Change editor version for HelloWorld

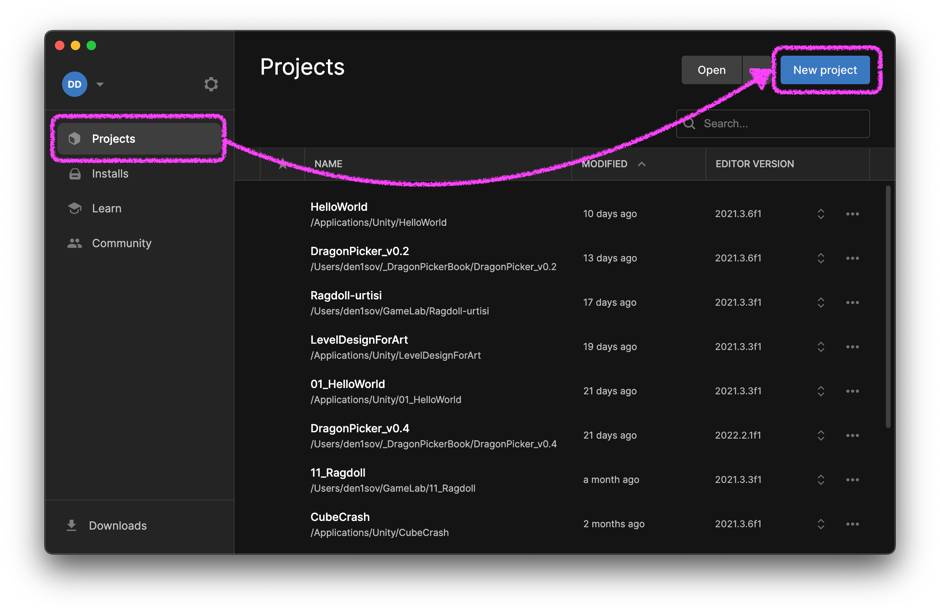coord(821,214)
